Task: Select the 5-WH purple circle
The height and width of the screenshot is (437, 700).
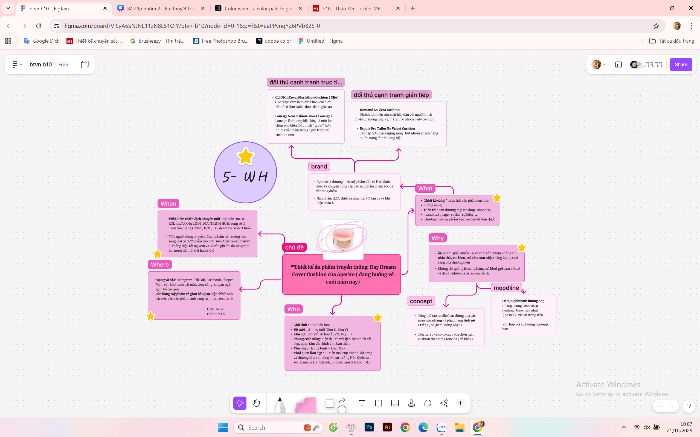Action: (245, 172)
